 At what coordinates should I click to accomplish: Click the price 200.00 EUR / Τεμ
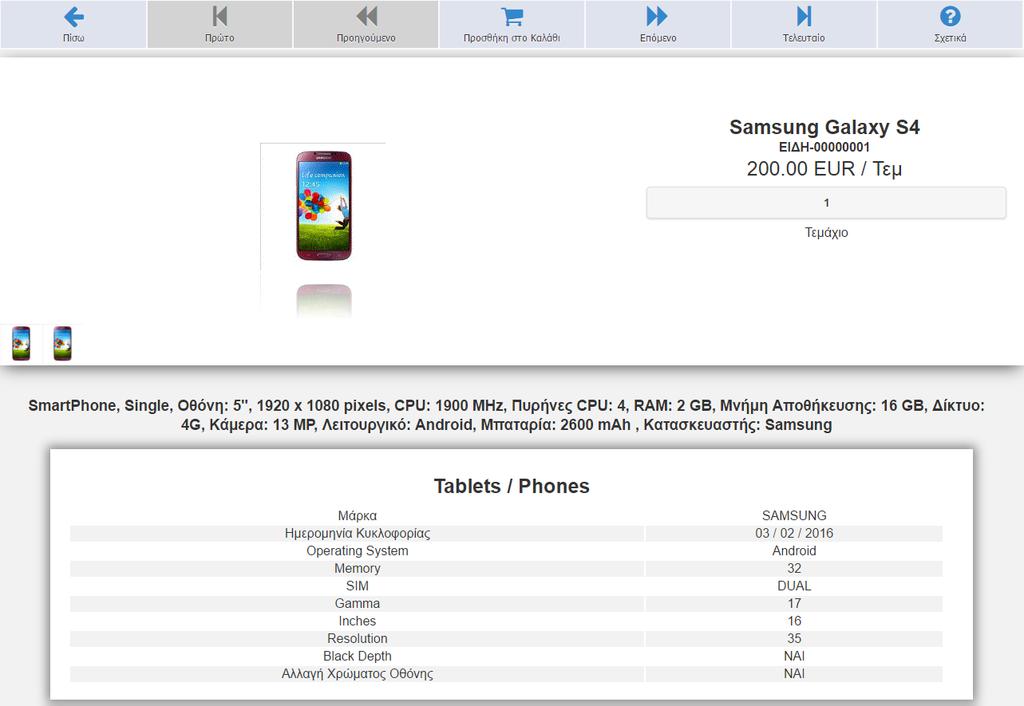coord(824,168)
